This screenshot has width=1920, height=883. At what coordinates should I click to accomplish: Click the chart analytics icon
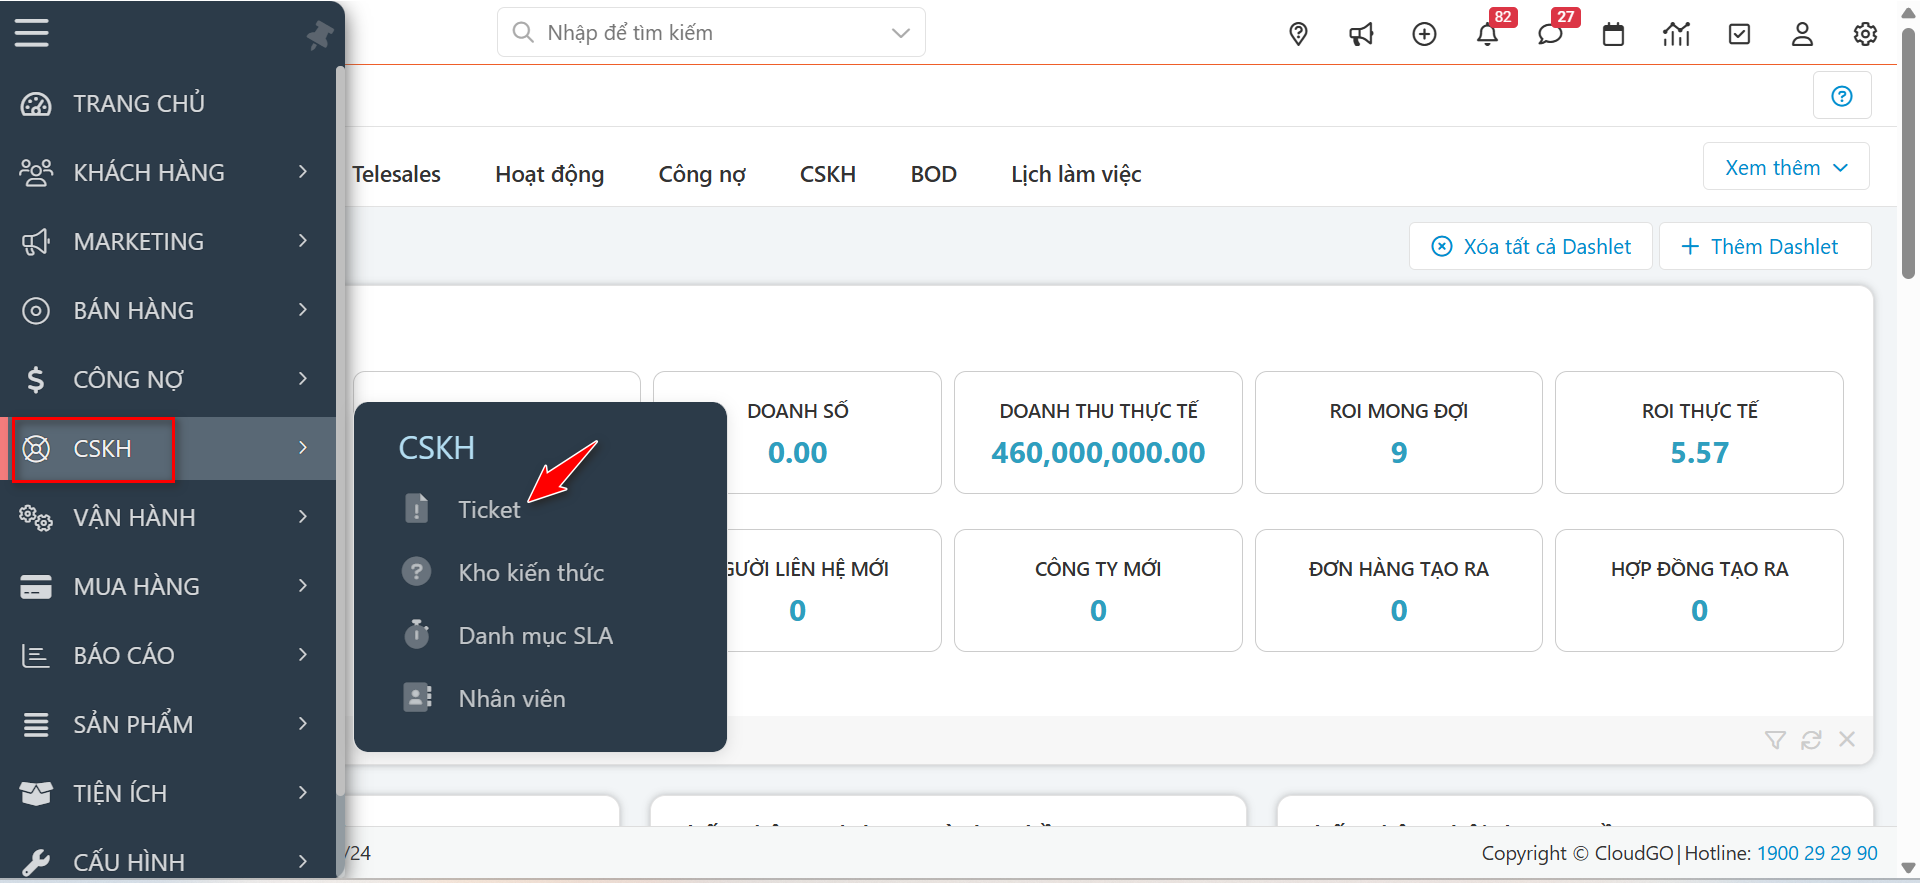1676,34
